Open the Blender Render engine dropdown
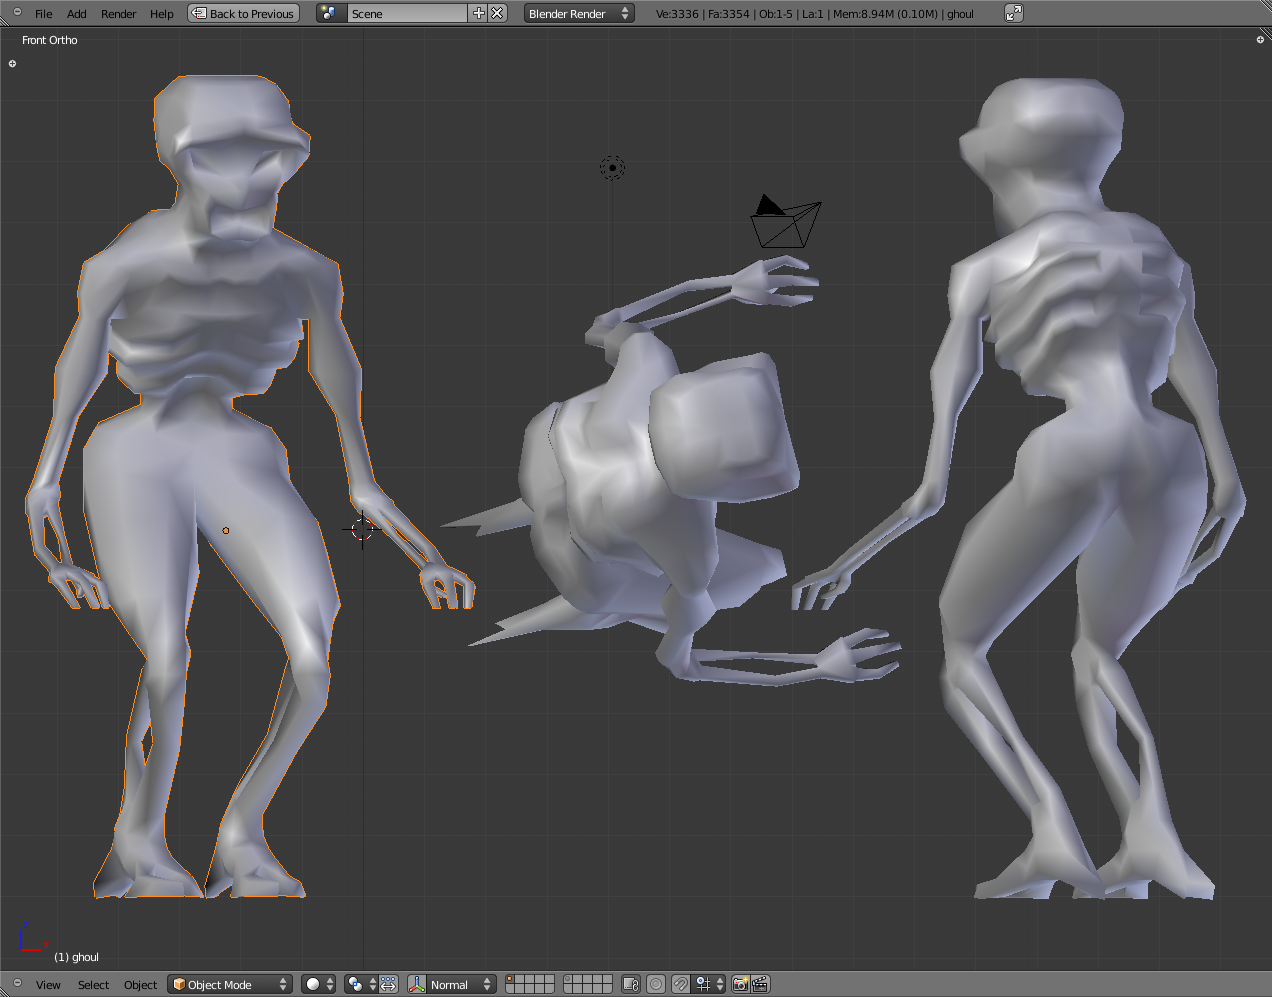The width and height of the screenshot is (1272, 997). (579, 14)
